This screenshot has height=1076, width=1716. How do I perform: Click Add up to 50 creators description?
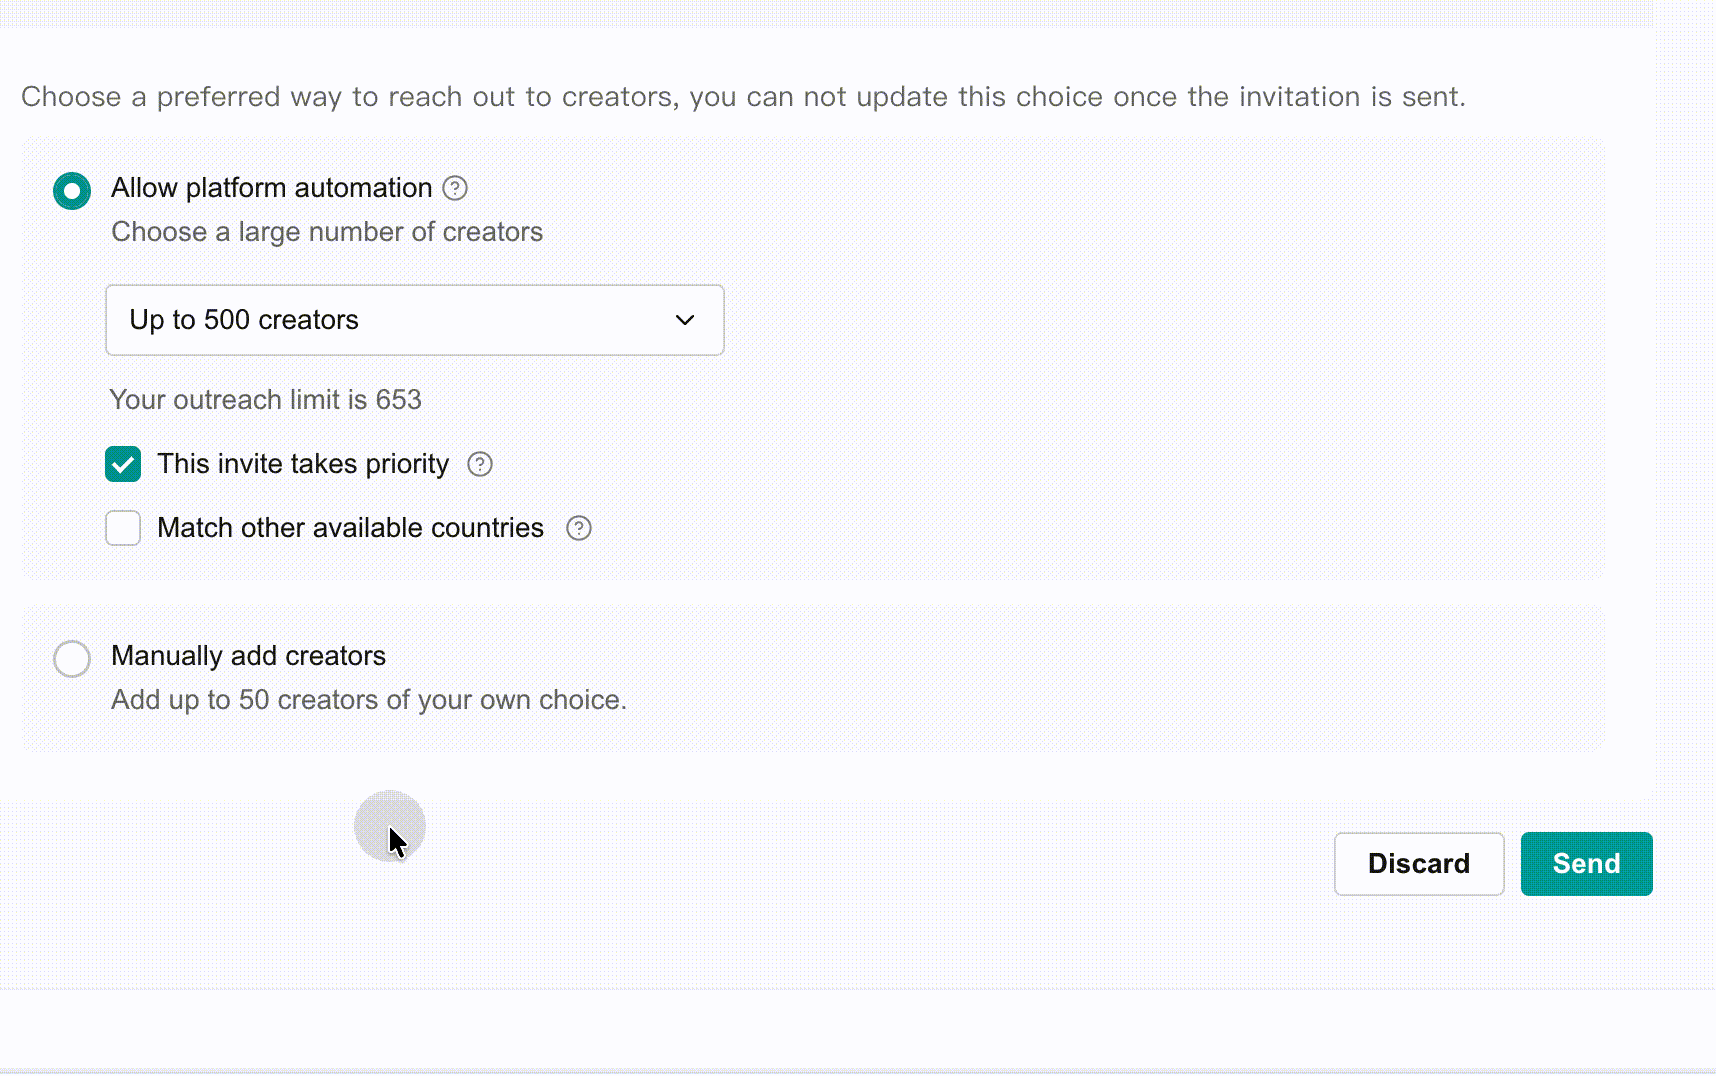coord(369,700)
